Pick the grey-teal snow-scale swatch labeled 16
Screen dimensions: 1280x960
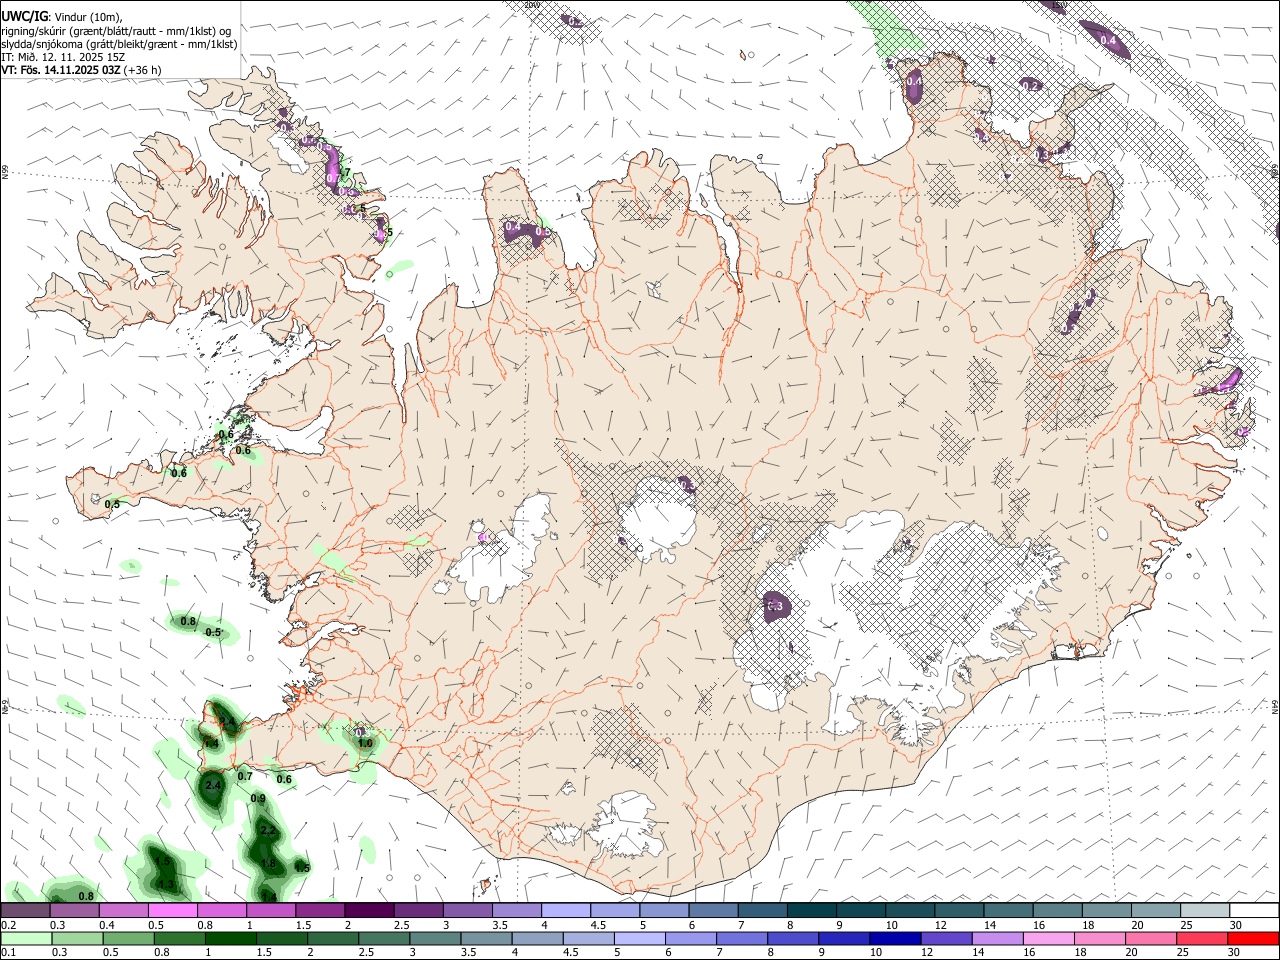click(x=1057, y=911)
